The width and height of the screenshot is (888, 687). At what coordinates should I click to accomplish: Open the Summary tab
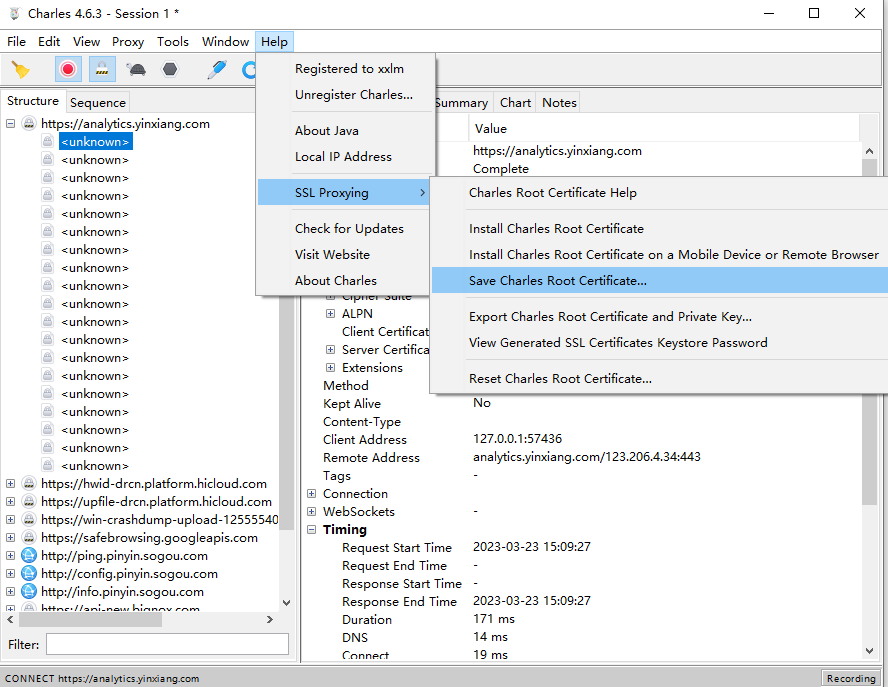click(462, 103)
